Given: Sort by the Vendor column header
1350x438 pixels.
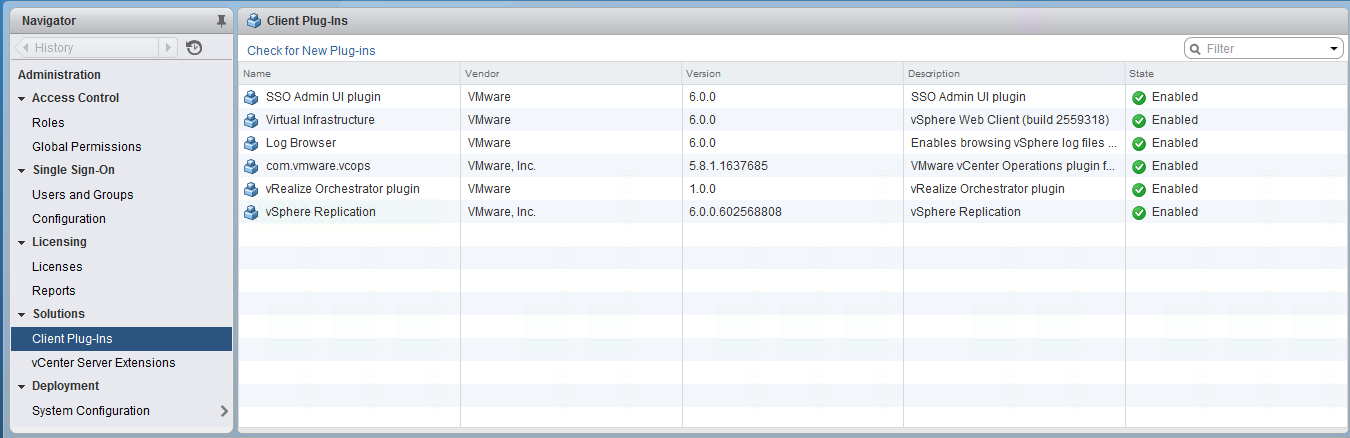Looking at the screenshot, I should point(571,74).
